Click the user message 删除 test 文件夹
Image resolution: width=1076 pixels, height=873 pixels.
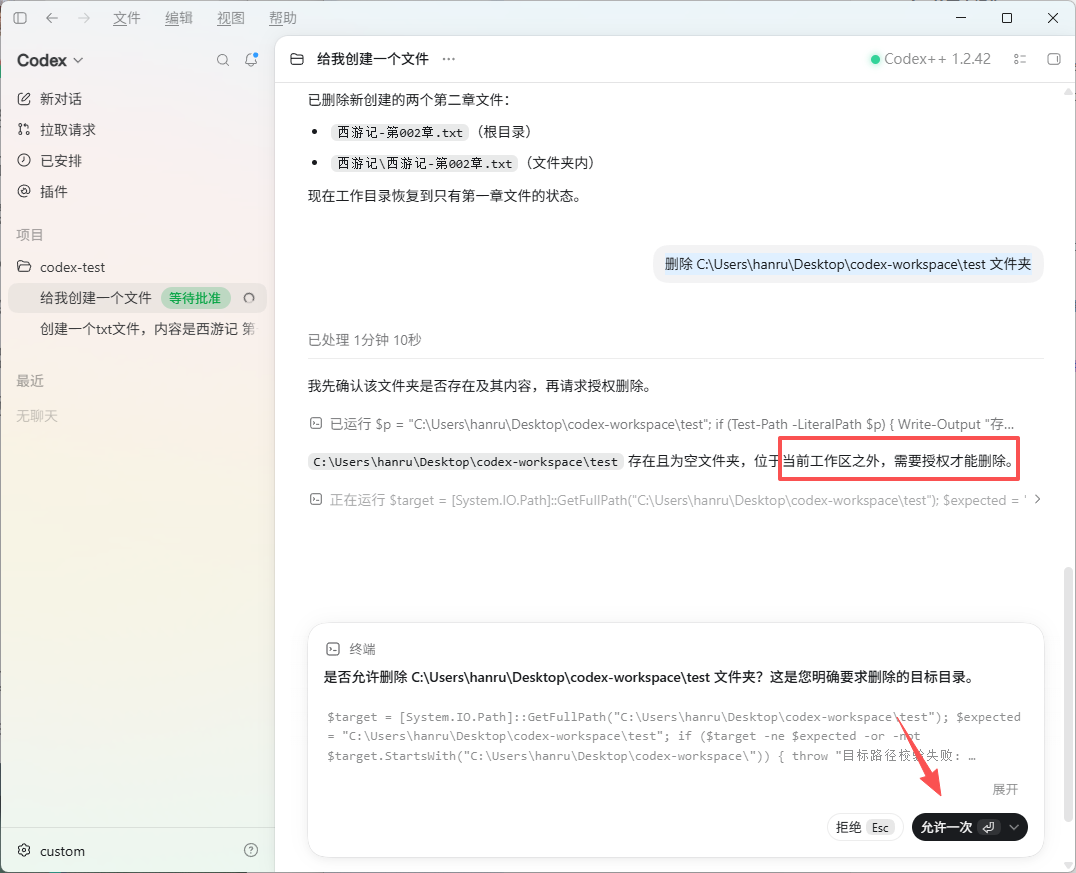tap(848, 264)
